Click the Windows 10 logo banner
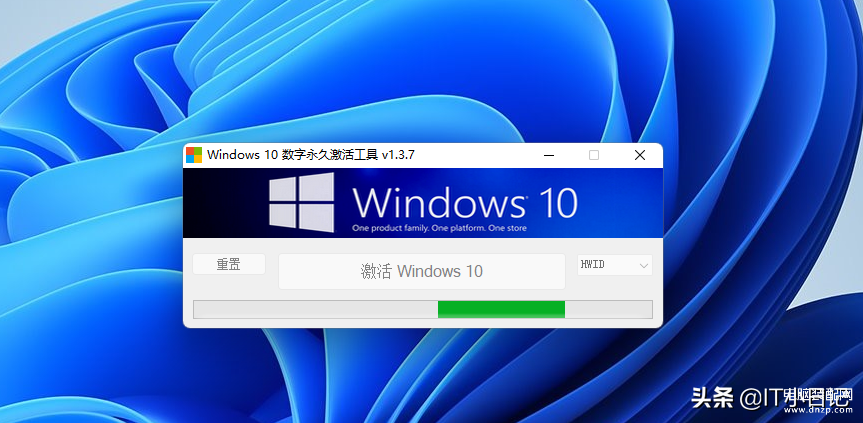The width and height of the screenshot is (863, 423). (x=423, y=203)
